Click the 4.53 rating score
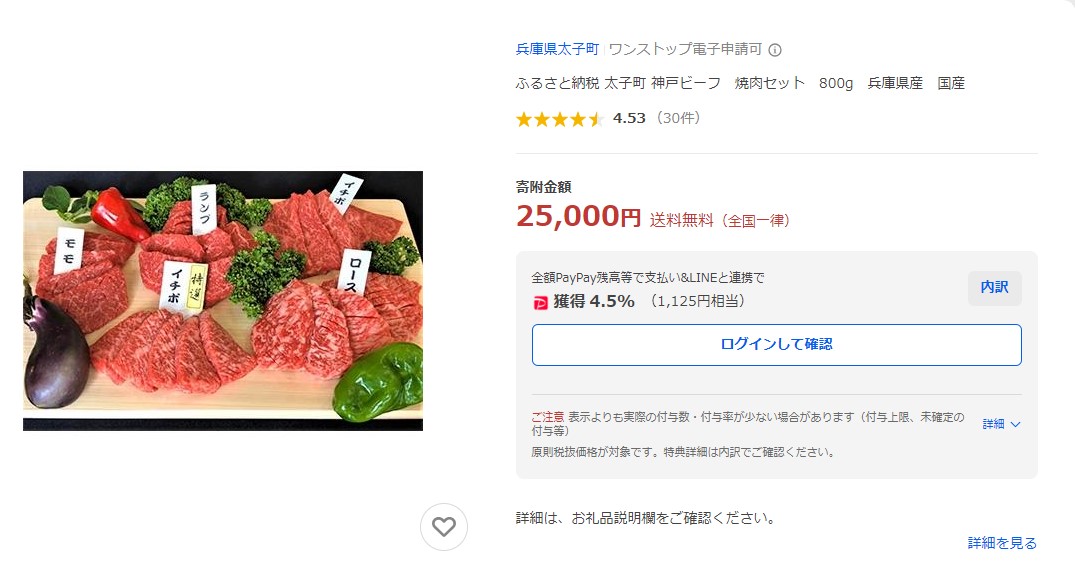Viewport: 1075px width, 577px height. click(629, 118)
